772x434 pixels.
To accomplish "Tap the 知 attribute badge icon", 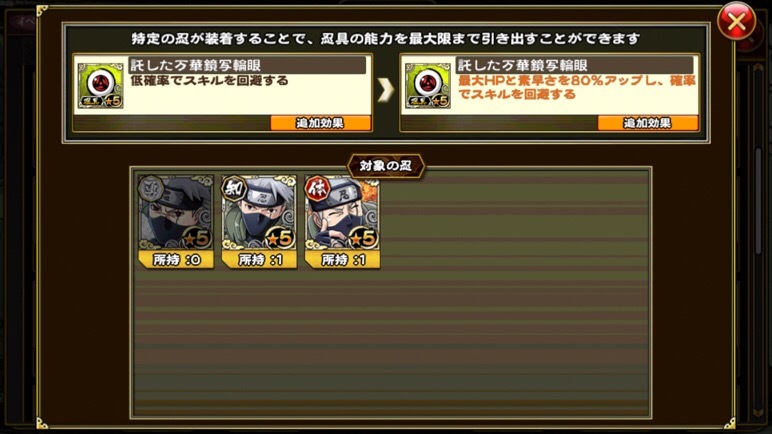I will point(233,189).
